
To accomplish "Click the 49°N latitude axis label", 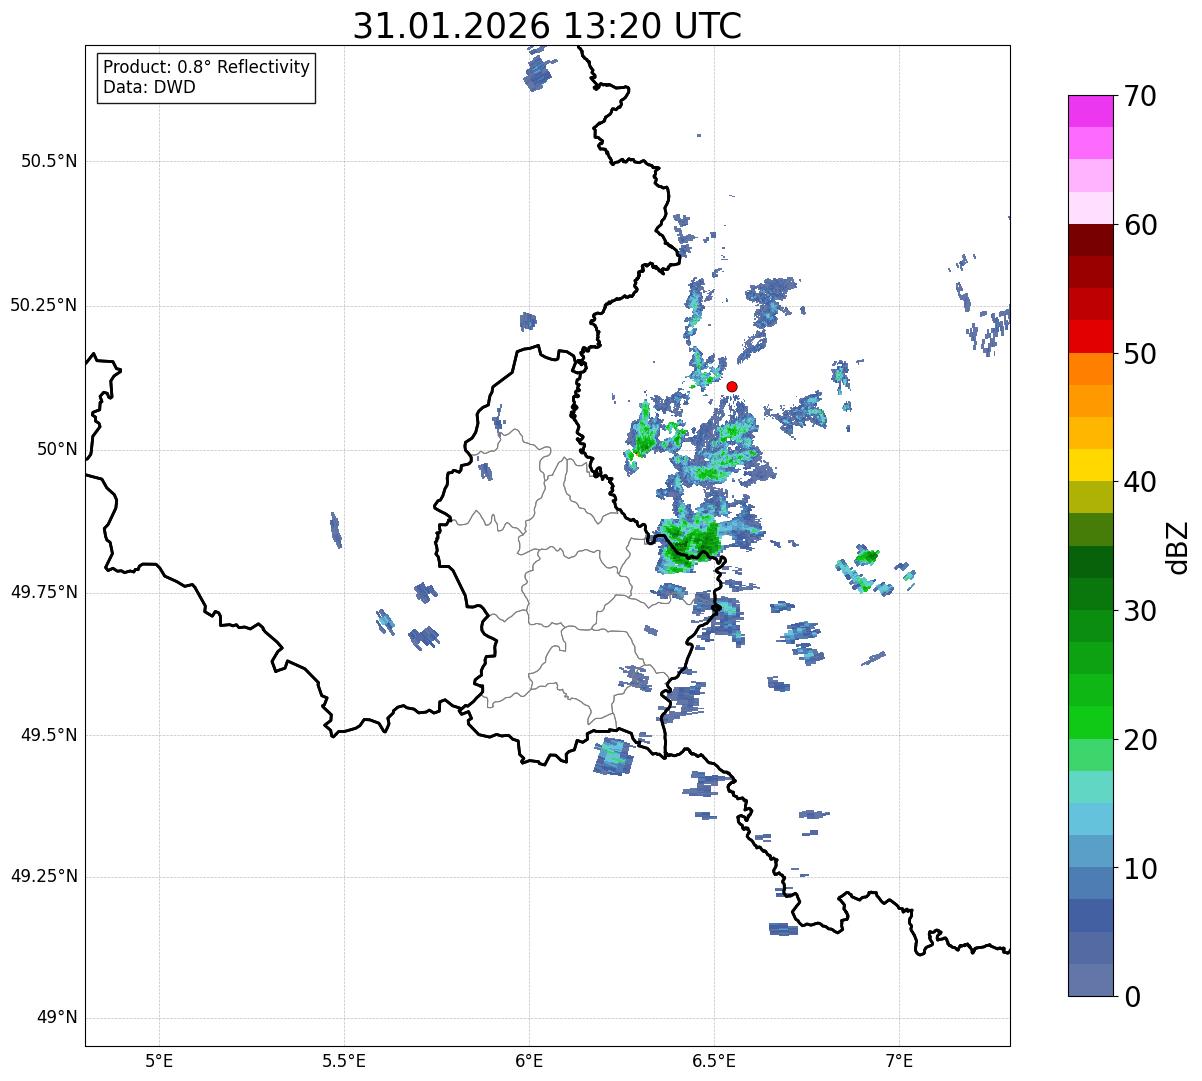I will pyautogui.click(x=56, y=1018).
